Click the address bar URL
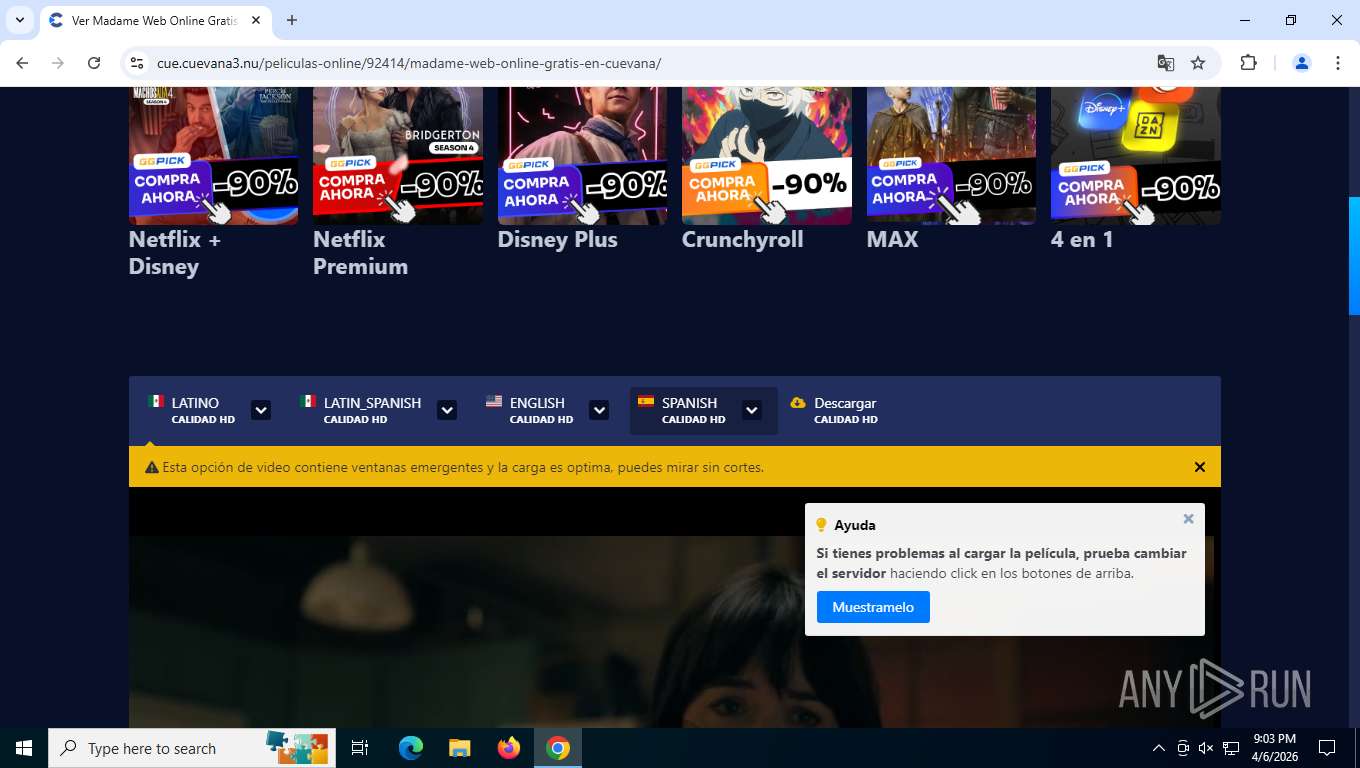This screenshot has width=1360, height=768. [x=408, y=63]
